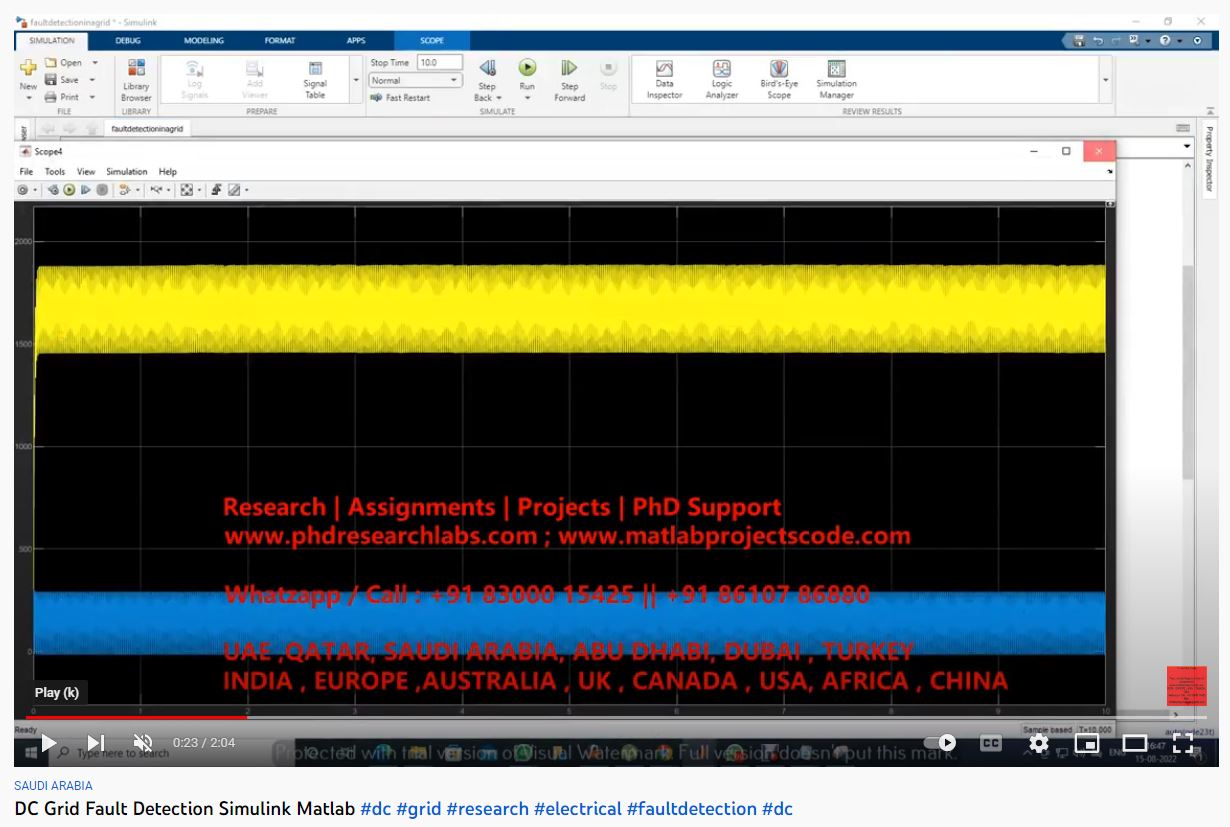Open the #research hashtag link
1230x827 pixels.
tap(487, 808)
